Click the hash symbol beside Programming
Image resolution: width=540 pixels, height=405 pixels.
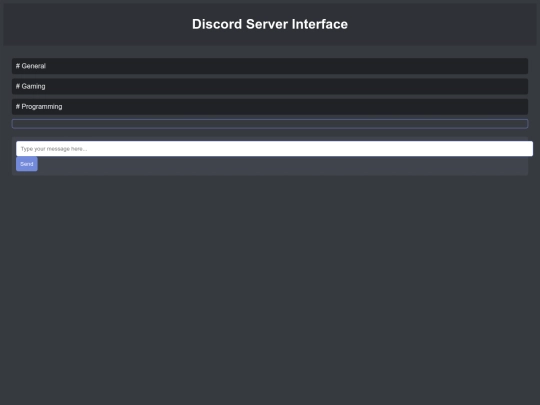(18, 106)
